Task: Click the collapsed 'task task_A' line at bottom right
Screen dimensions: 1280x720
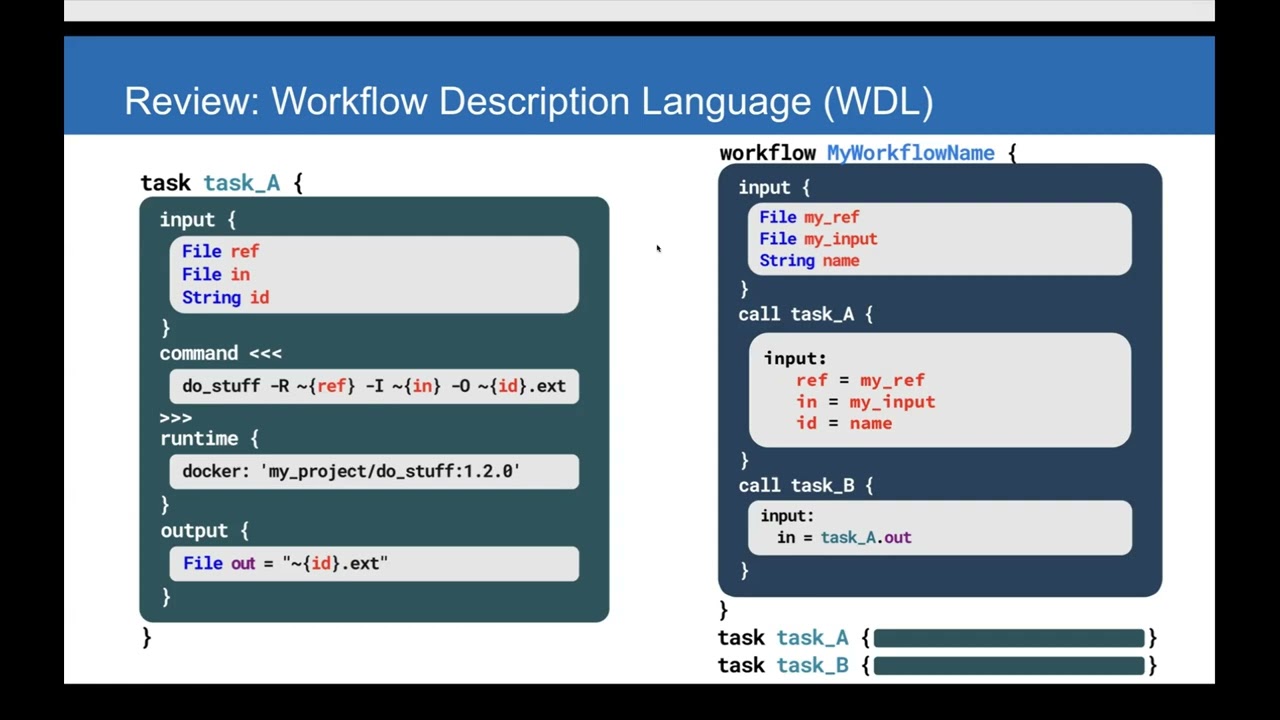Action: (x=937, y=638)
